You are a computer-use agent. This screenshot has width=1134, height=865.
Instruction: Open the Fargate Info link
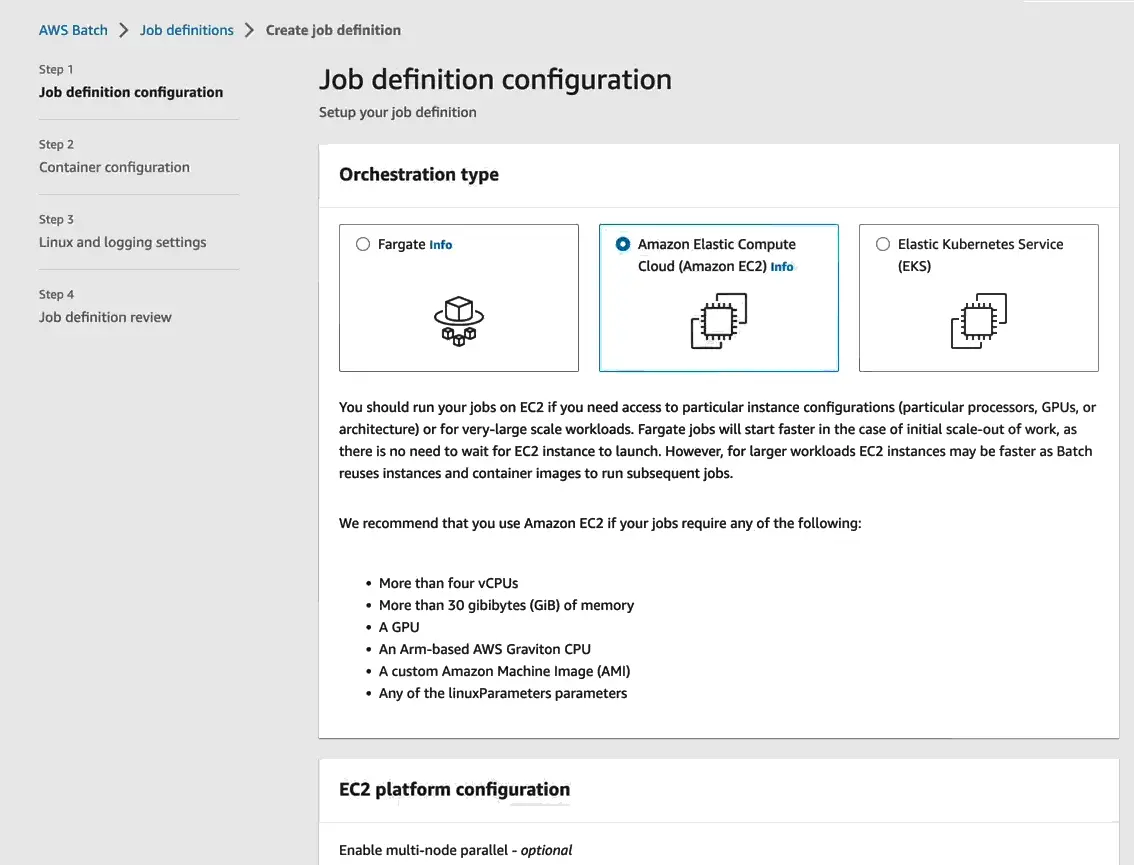point(440,245)
